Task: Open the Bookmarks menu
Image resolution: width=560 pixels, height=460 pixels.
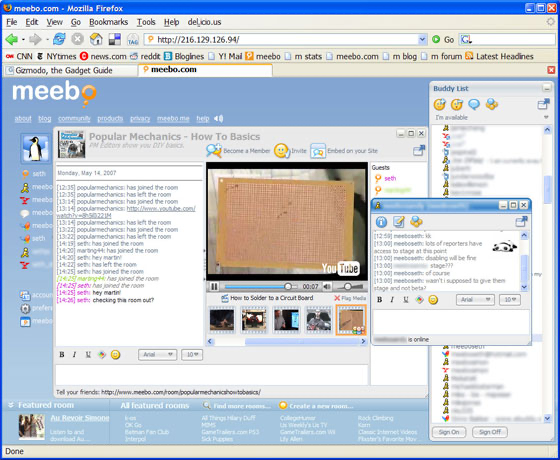Action: 109,22
